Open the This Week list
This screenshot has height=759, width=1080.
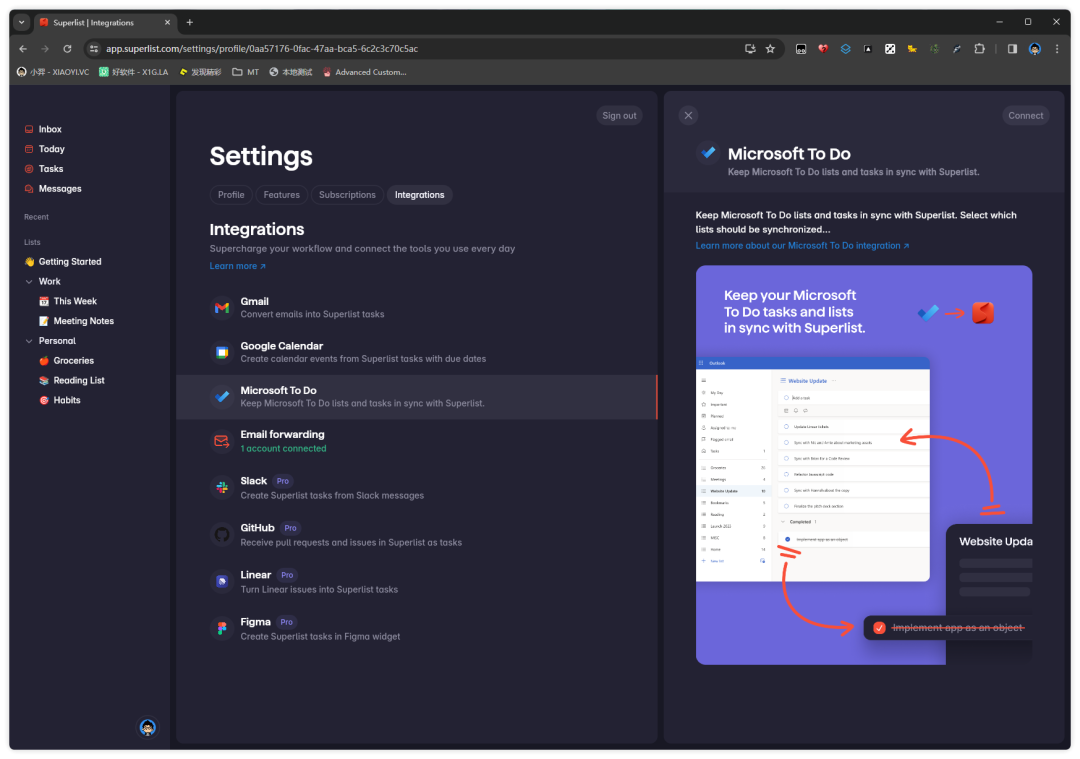pyautogui.click(x=68, y=301)
